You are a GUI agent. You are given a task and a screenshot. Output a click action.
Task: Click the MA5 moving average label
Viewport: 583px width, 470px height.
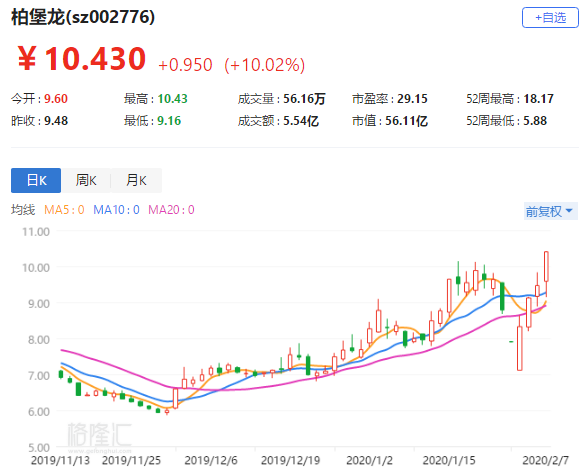[64, 210]
